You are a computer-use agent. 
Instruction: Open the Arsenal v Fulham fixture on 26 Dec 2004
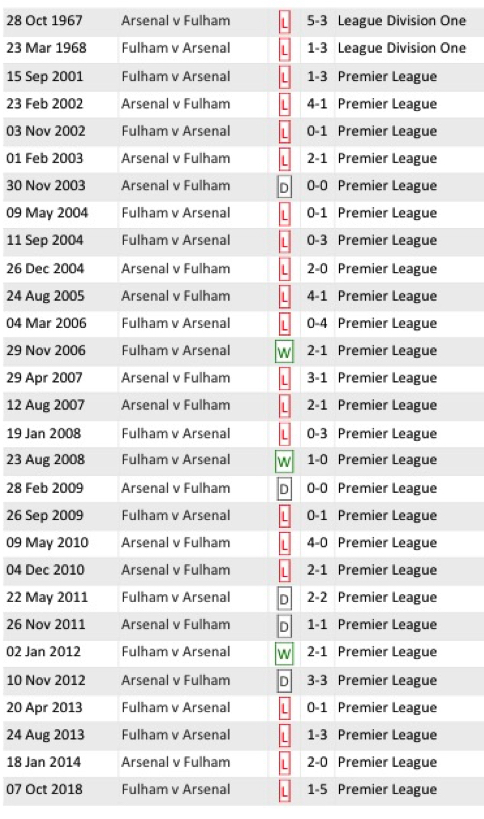175,268
